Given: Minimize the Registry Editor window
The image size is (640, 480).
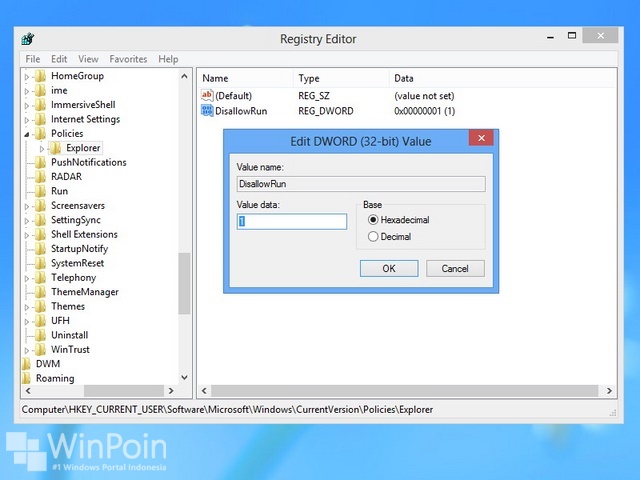Looking at the screenshot, I should click(x=551, y=36).
